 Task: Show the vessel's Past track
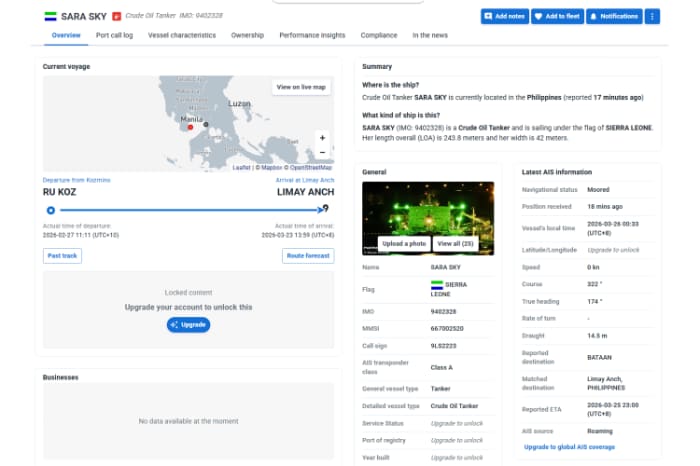[62, 256]
